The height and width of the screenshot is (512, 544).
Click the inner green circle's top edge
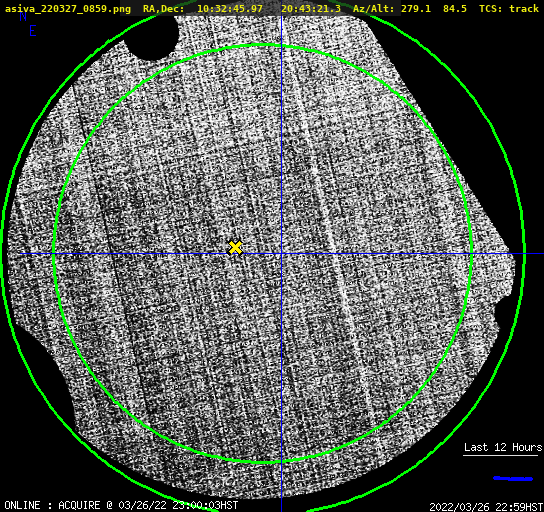[x=263, y=45]
